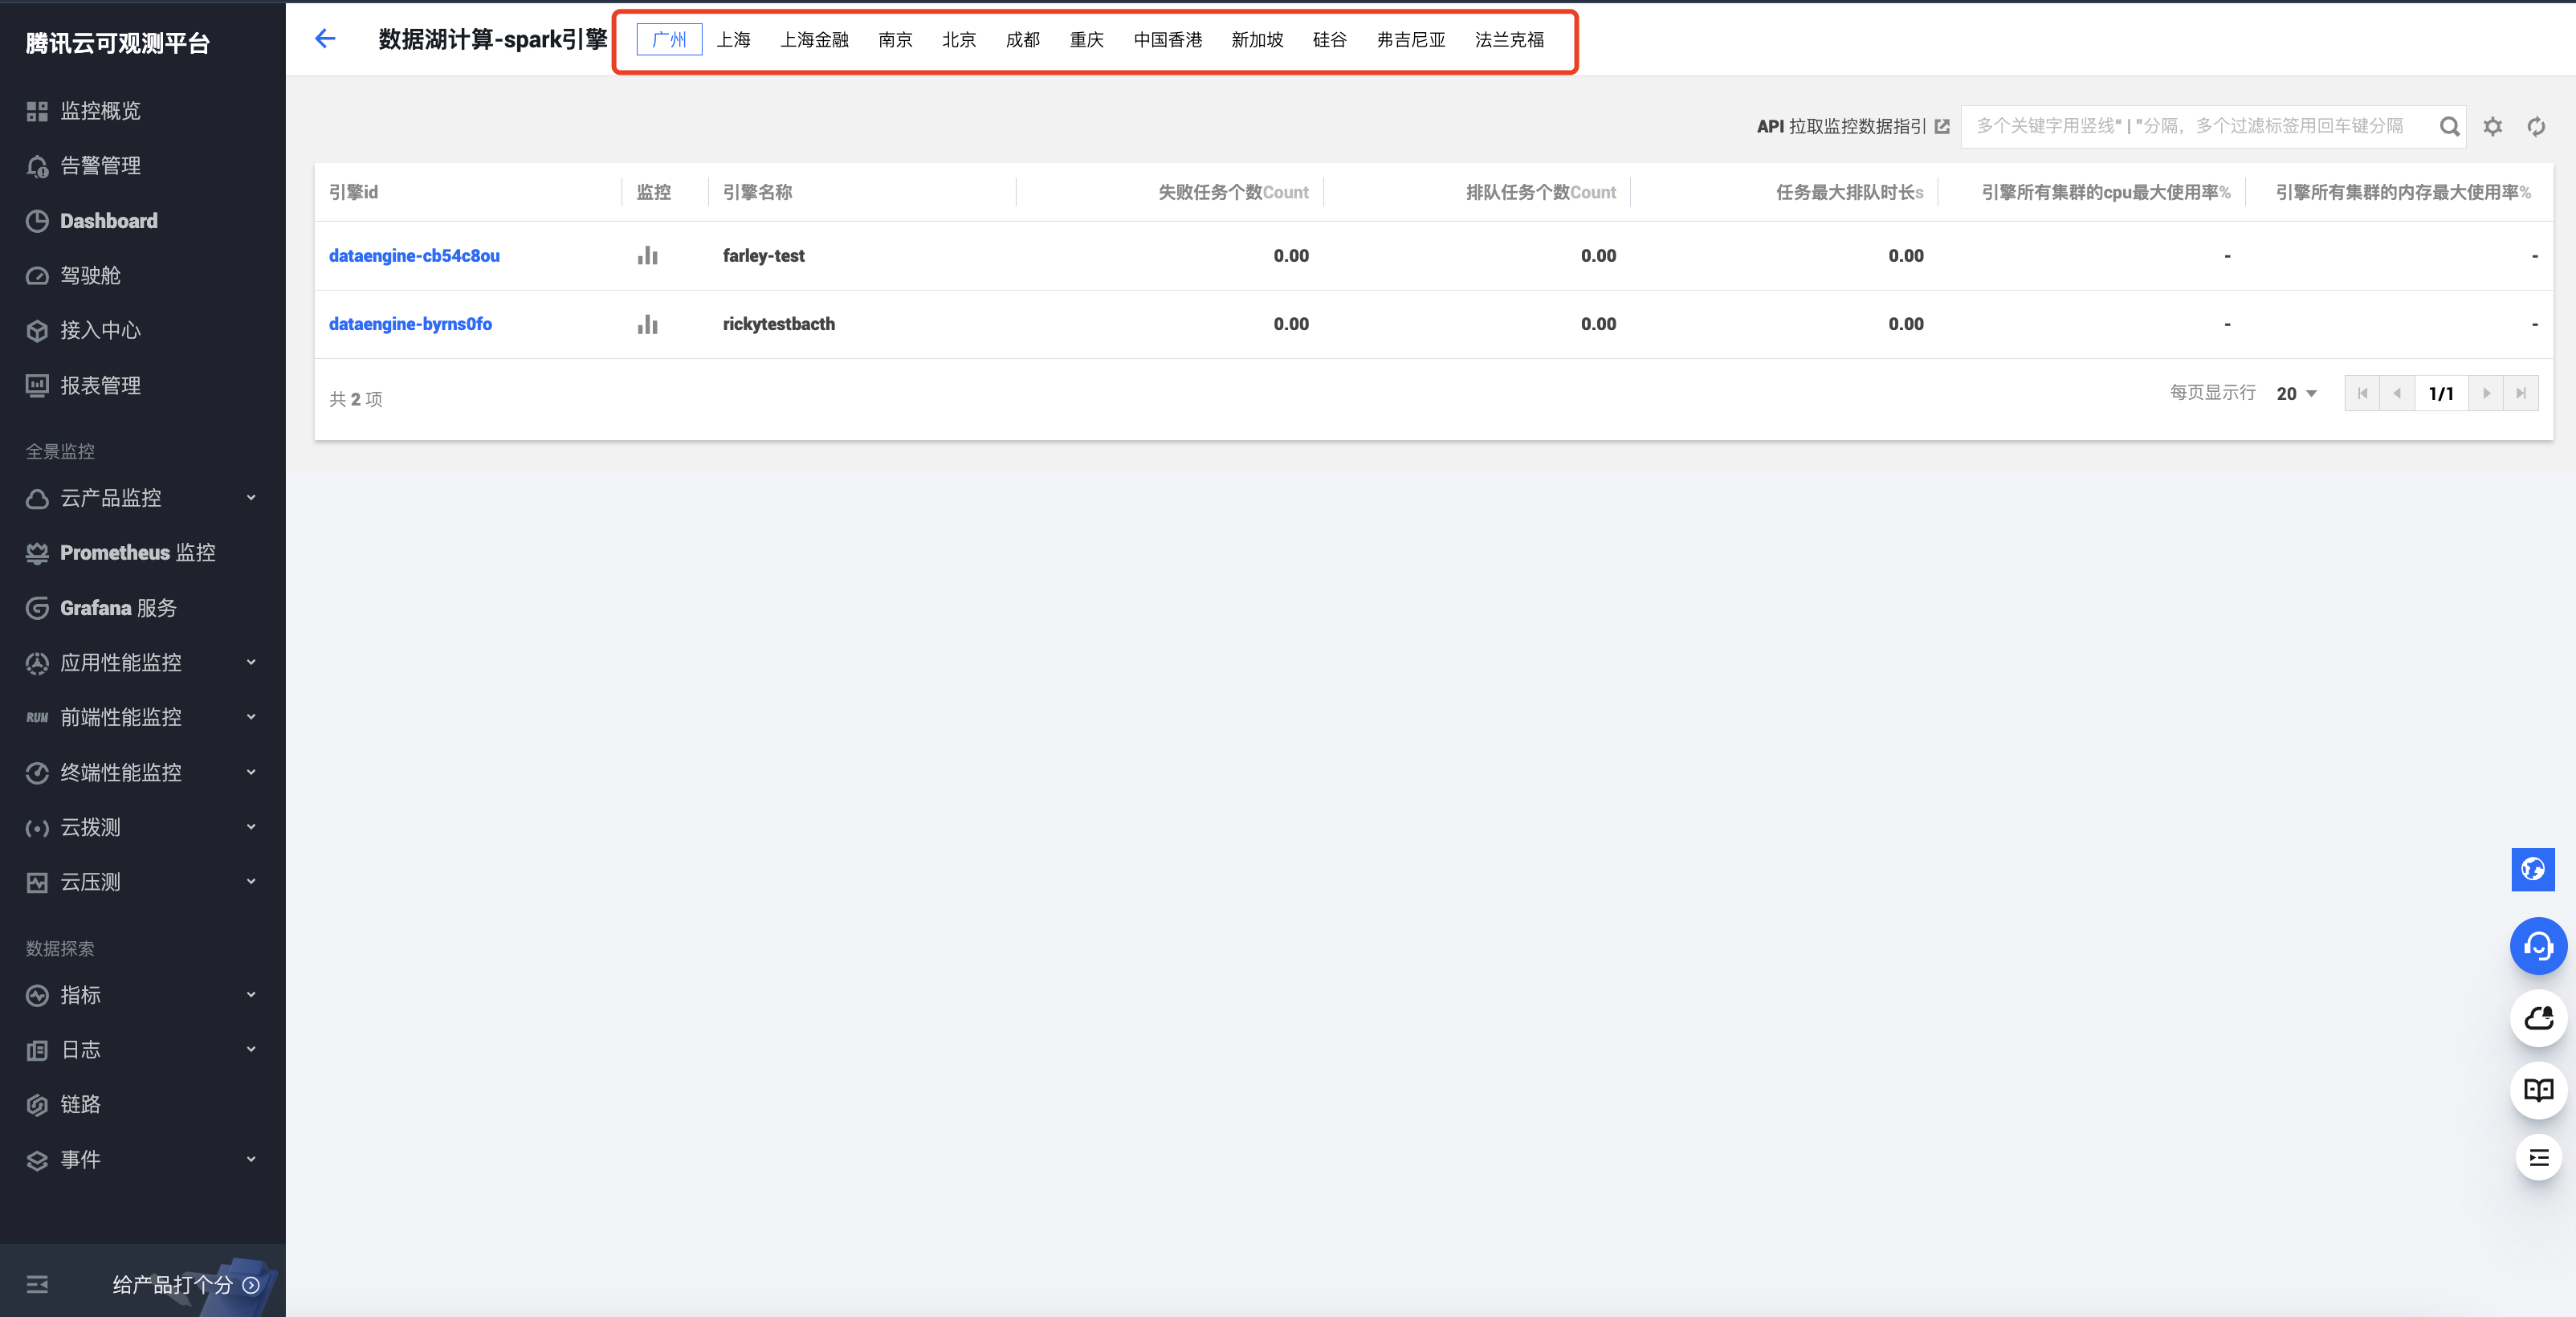Screen dimensions: 2576x1317
Task: Collapse sidebar using the bottom-left menu icon
Action: [37, 1284]
